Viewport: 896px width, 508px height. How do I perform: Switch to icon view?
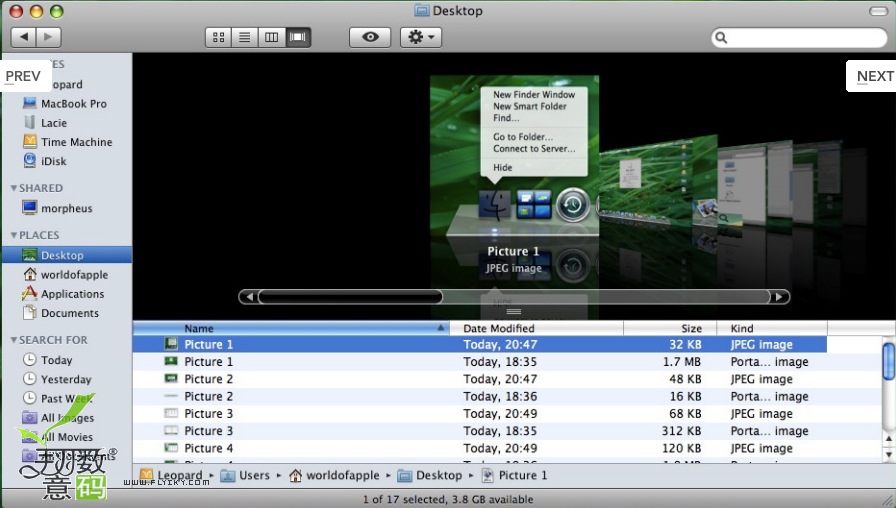tap(218, 37)
